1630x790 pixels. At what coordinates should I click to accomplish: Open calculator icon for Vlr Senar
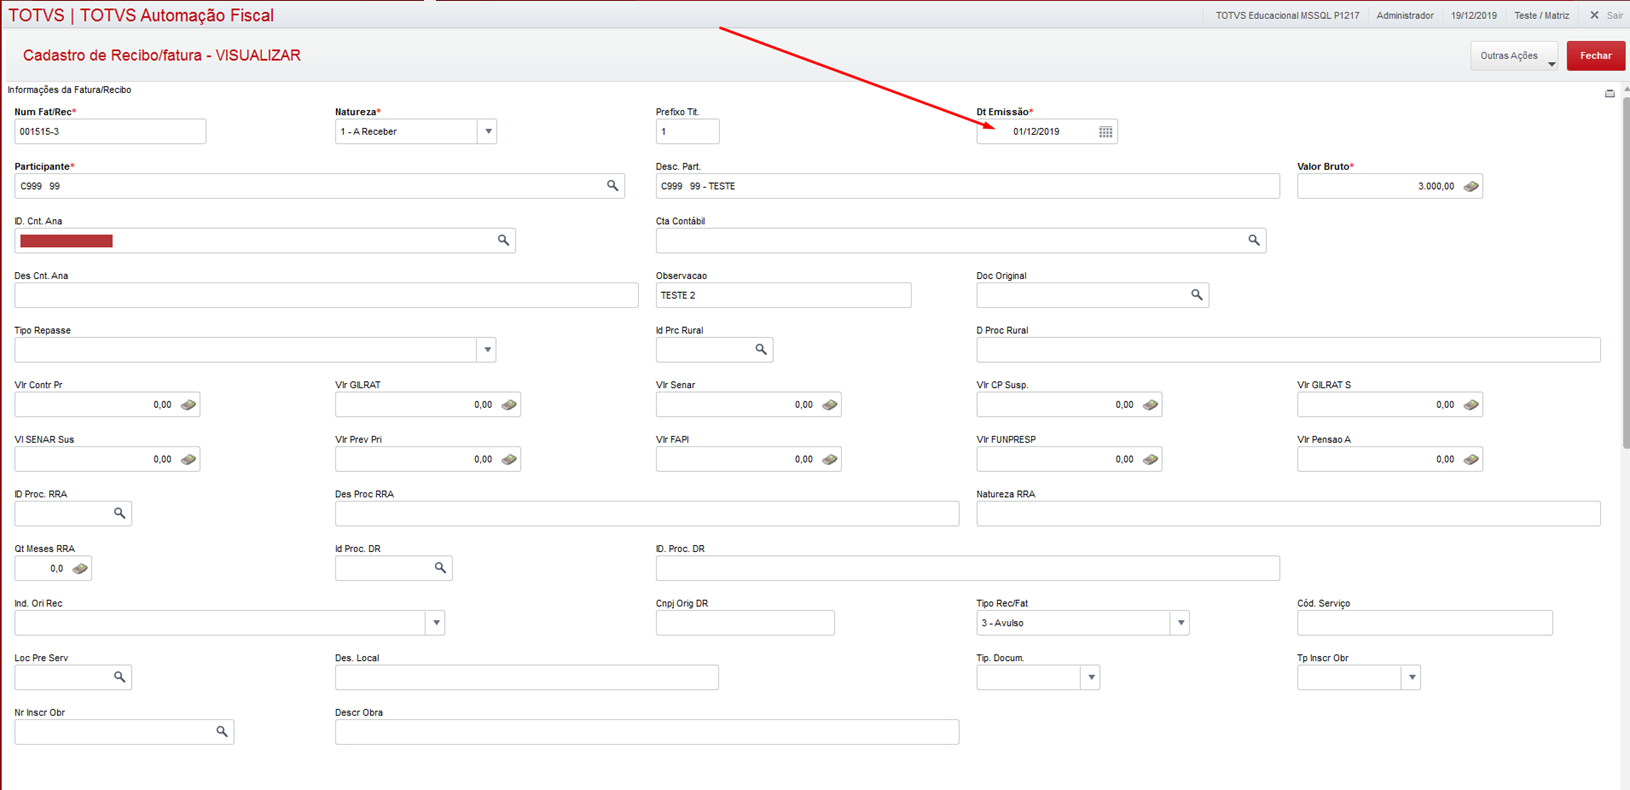[830, 405]
